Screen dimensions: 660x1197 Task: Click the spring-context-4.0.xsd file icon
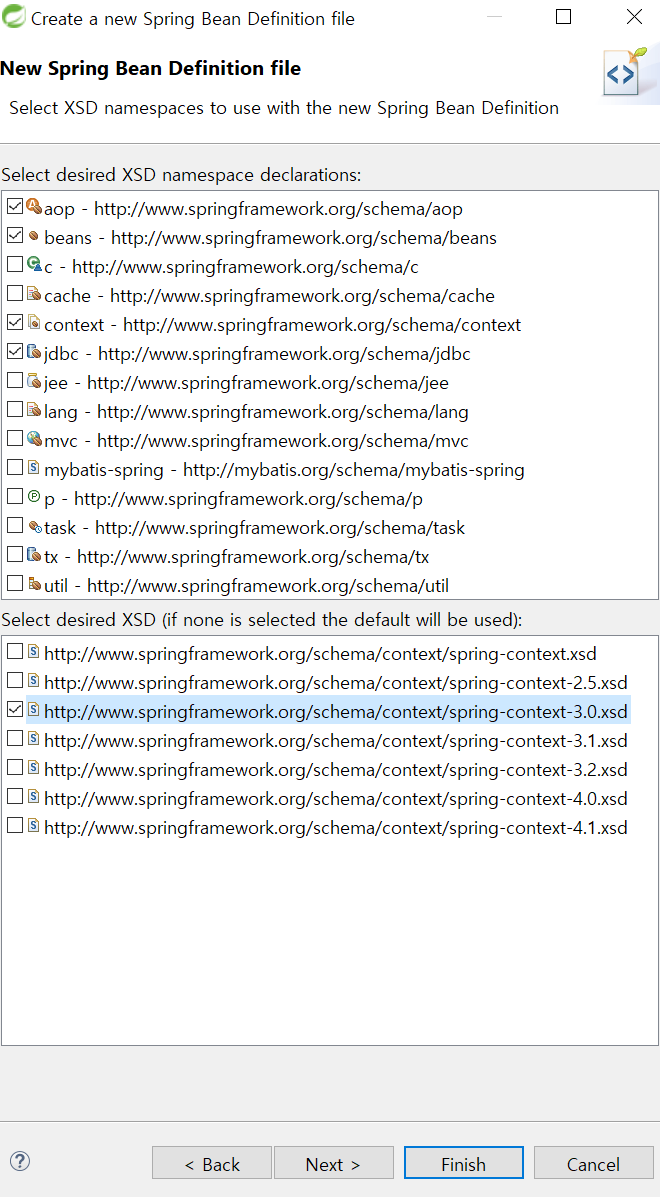(x=34, y=798)
